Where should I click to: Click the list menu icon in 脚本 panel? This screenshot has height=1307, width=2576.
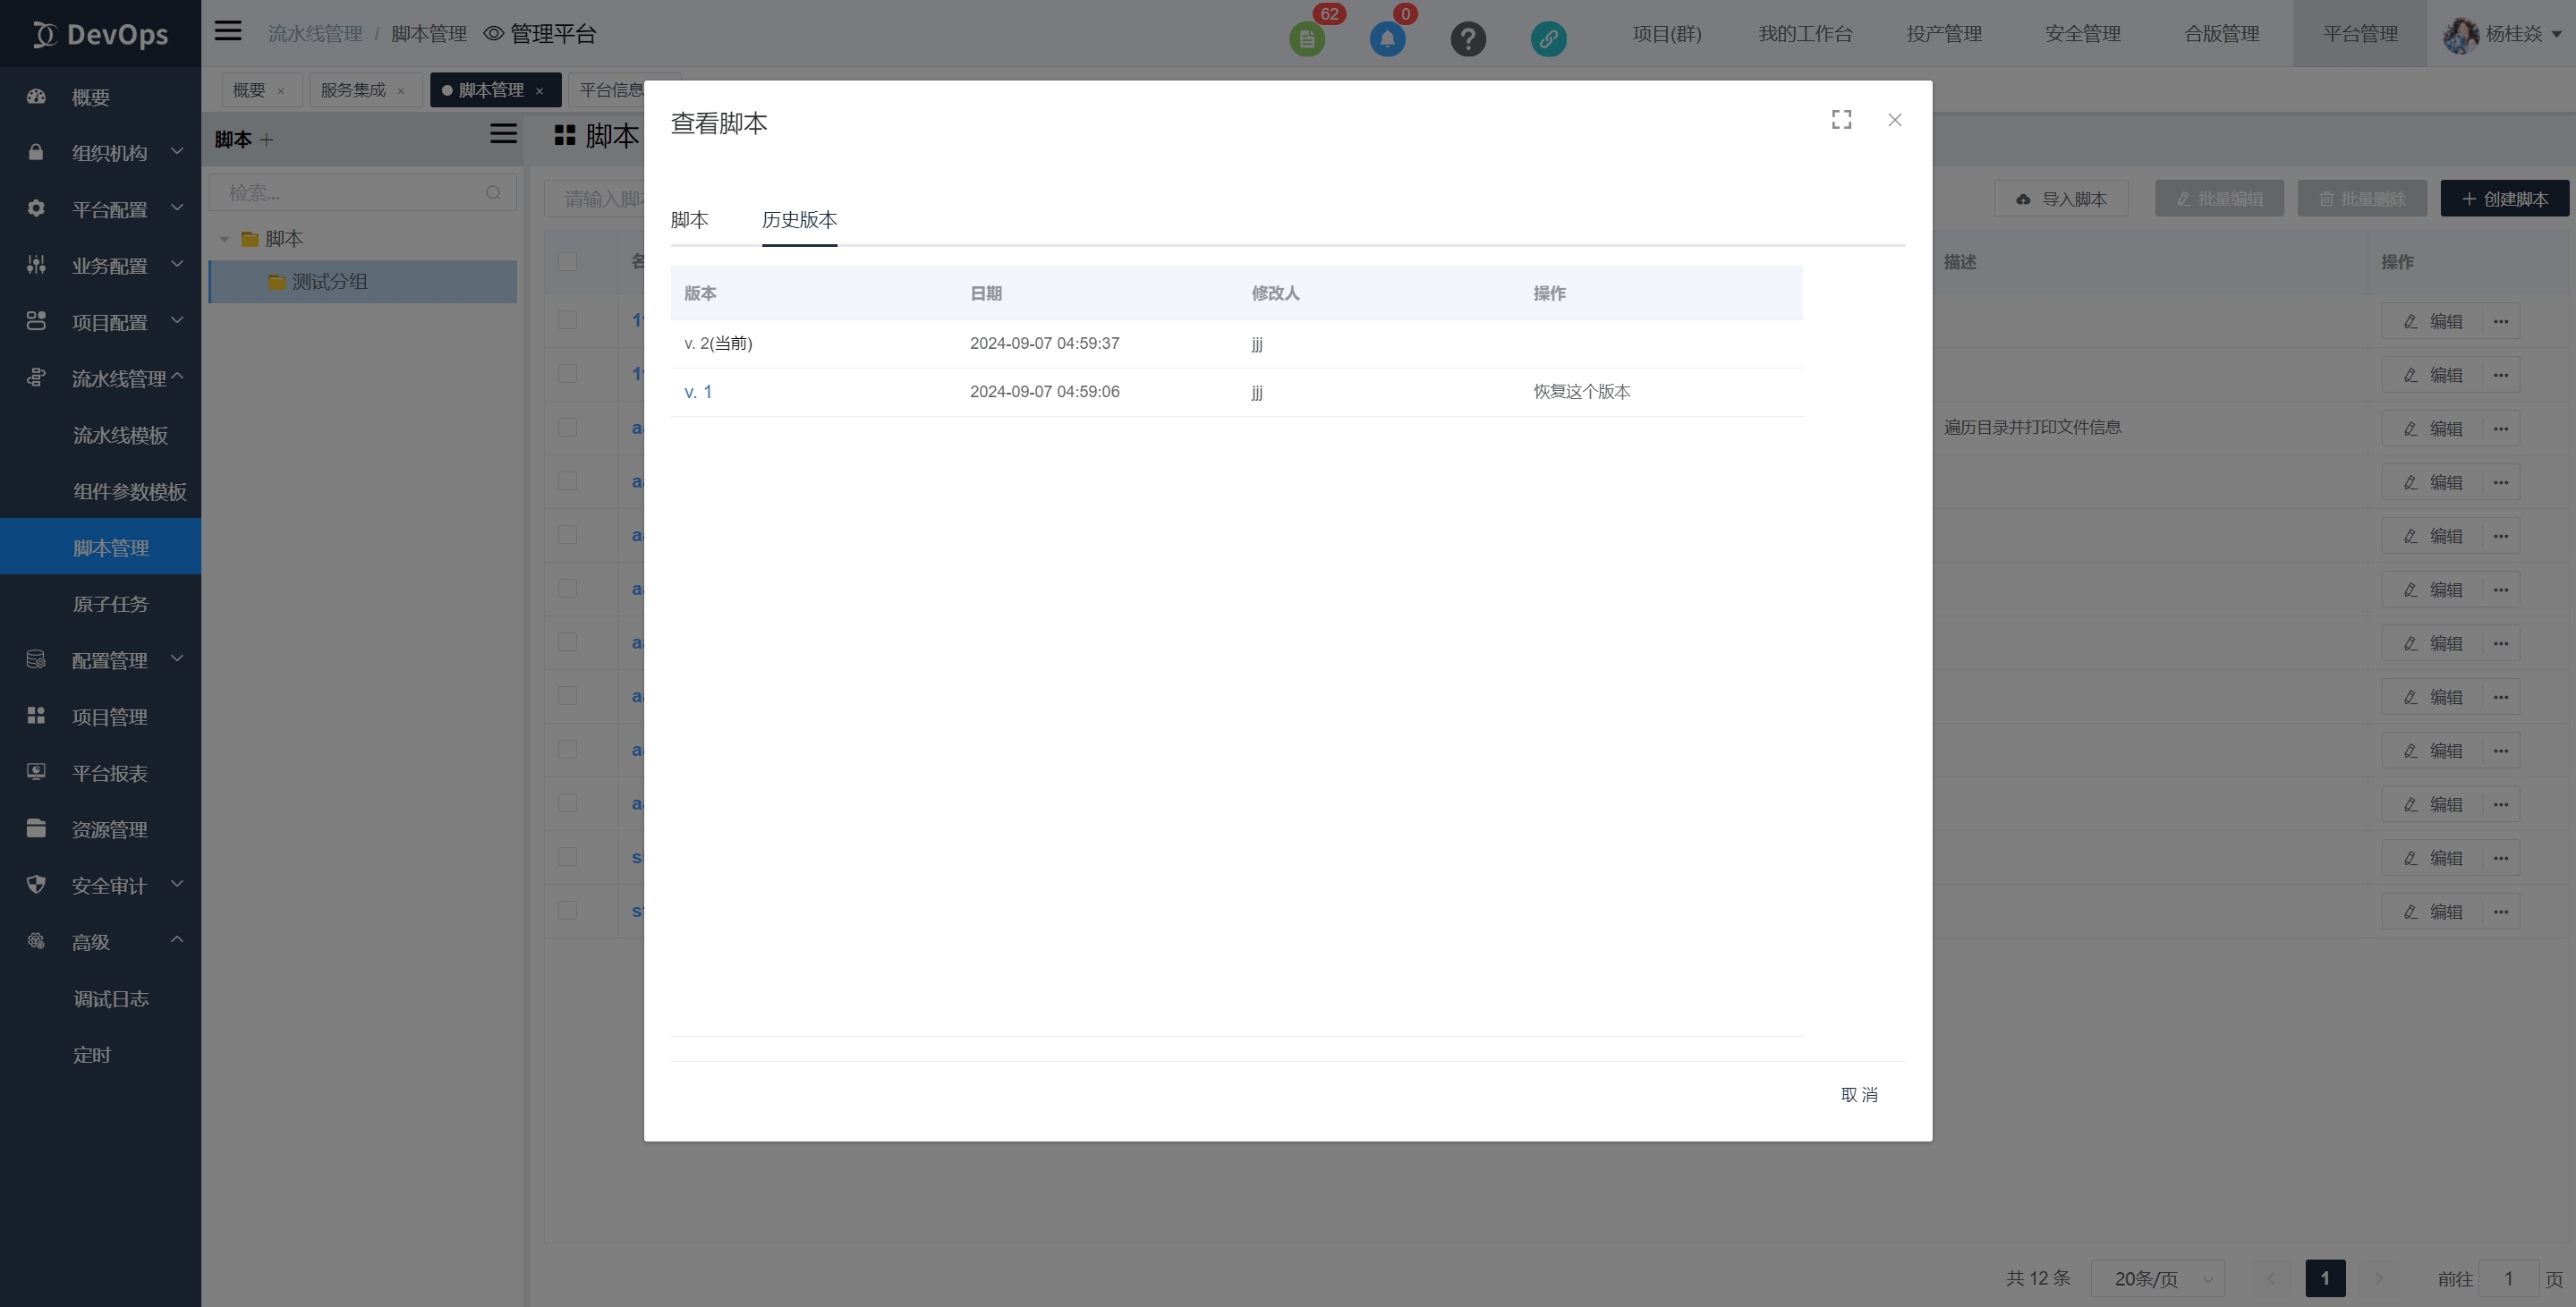[x=503, y=134]
